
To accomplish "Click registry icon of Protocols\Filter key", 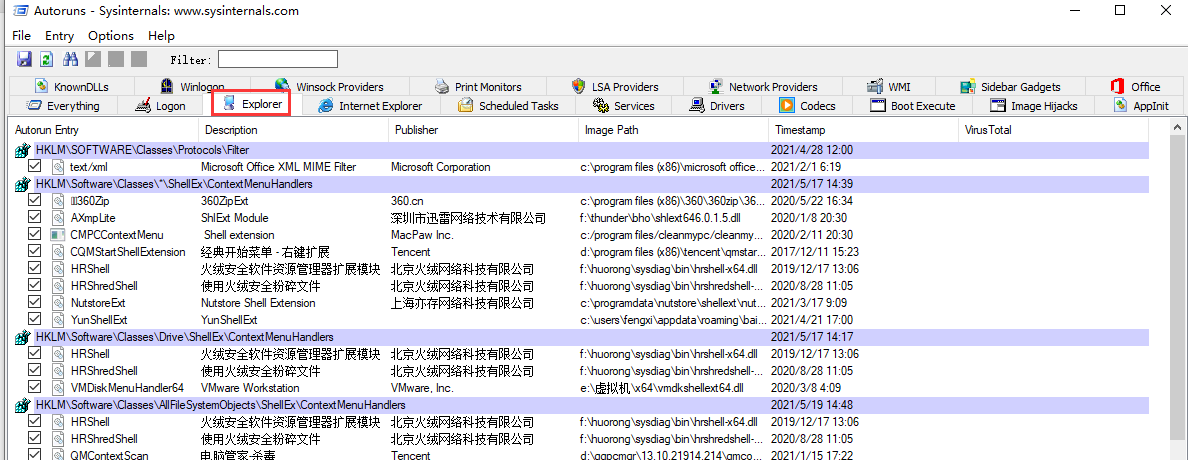I will pyautogui.click(x=23, y=150).
